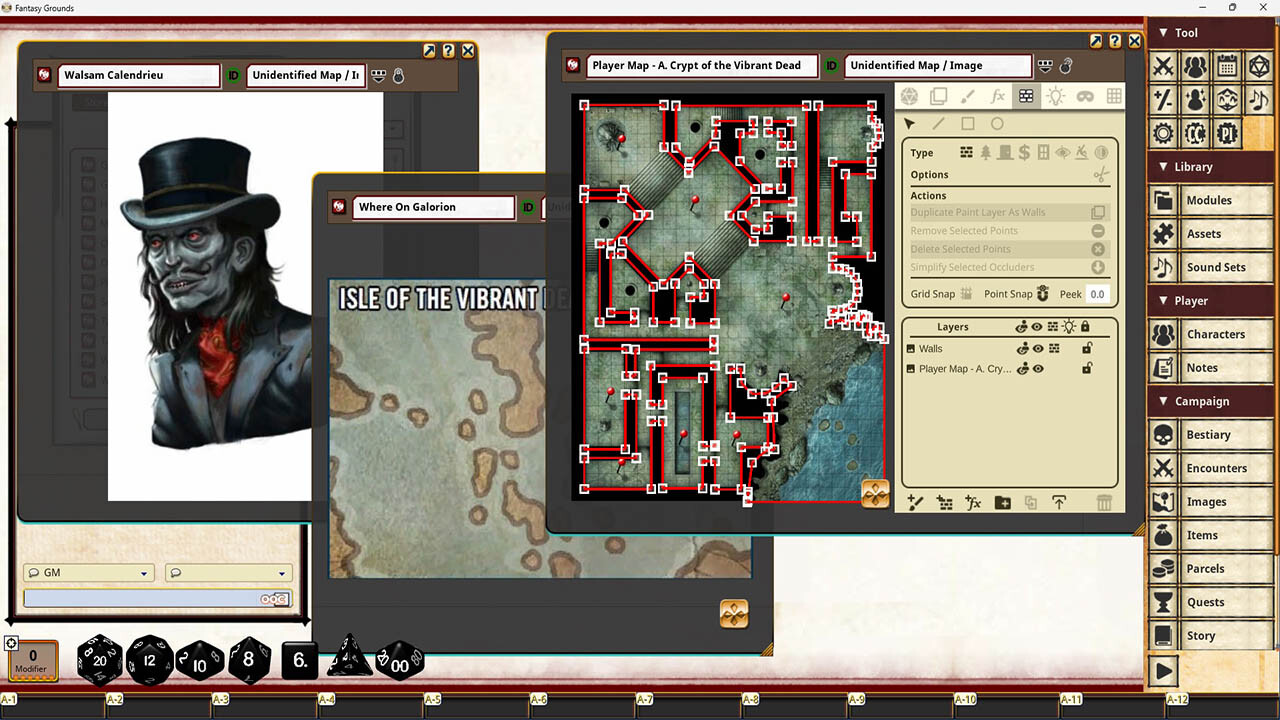Click the d20 die
This screenshot has height=720, width=1280.
99,661
